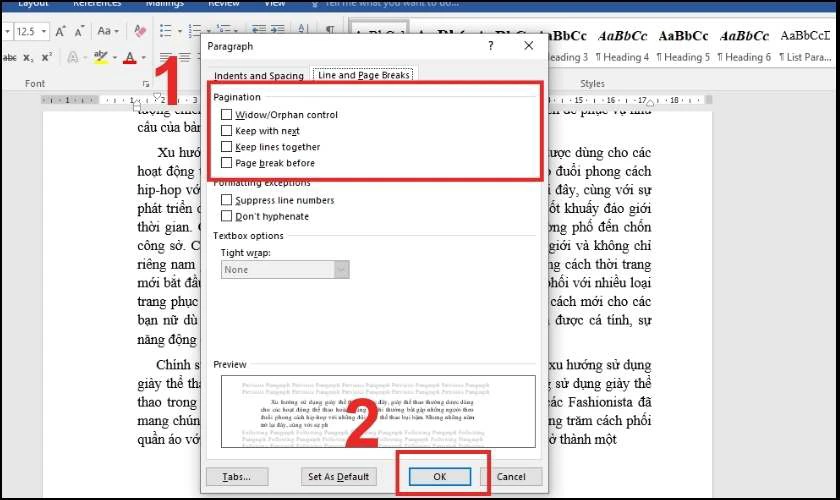
Task: Open the font size dropdown
Action: pos(44,31)
